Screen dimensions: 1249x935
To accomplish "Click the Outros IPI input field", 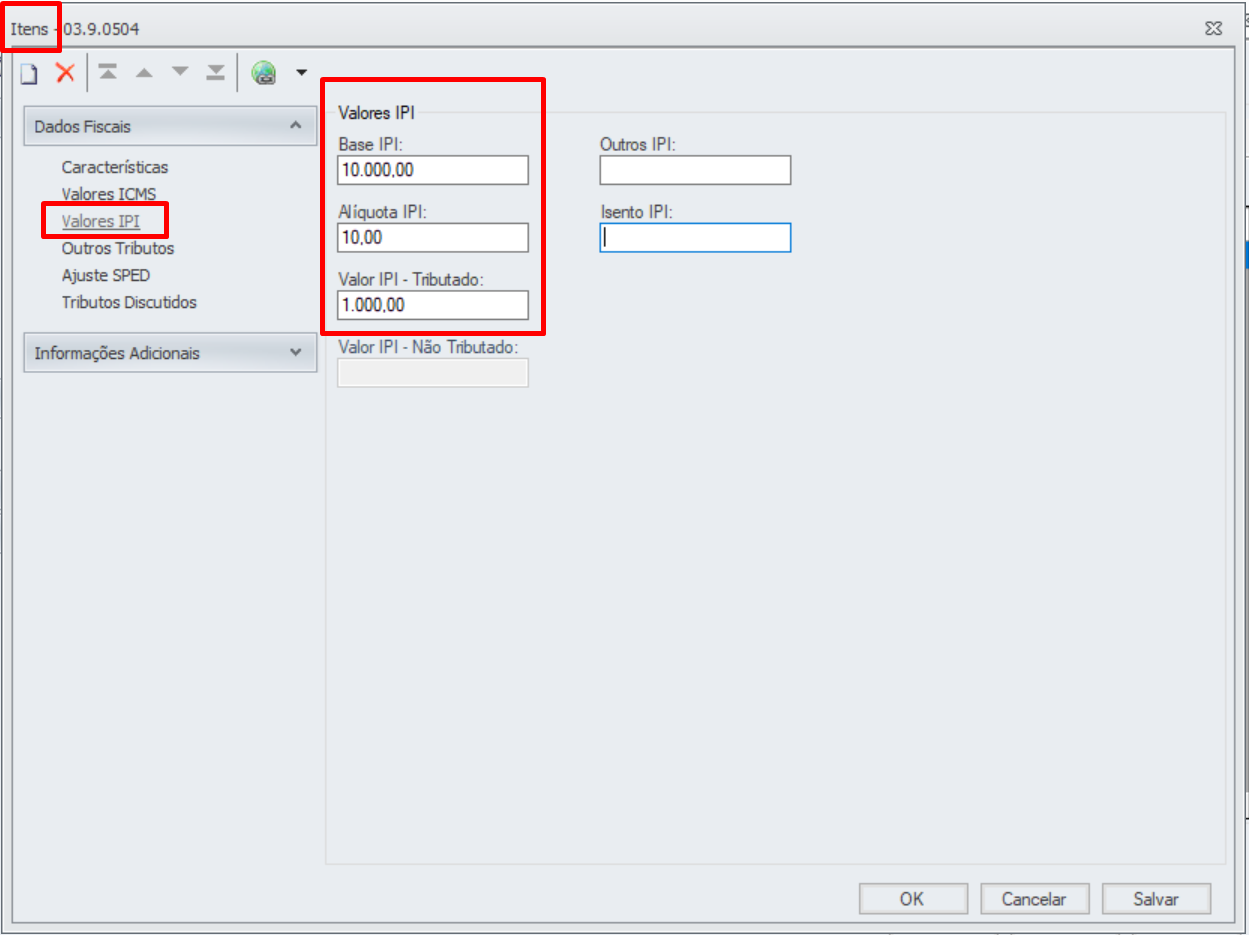I will click(695, 170).
